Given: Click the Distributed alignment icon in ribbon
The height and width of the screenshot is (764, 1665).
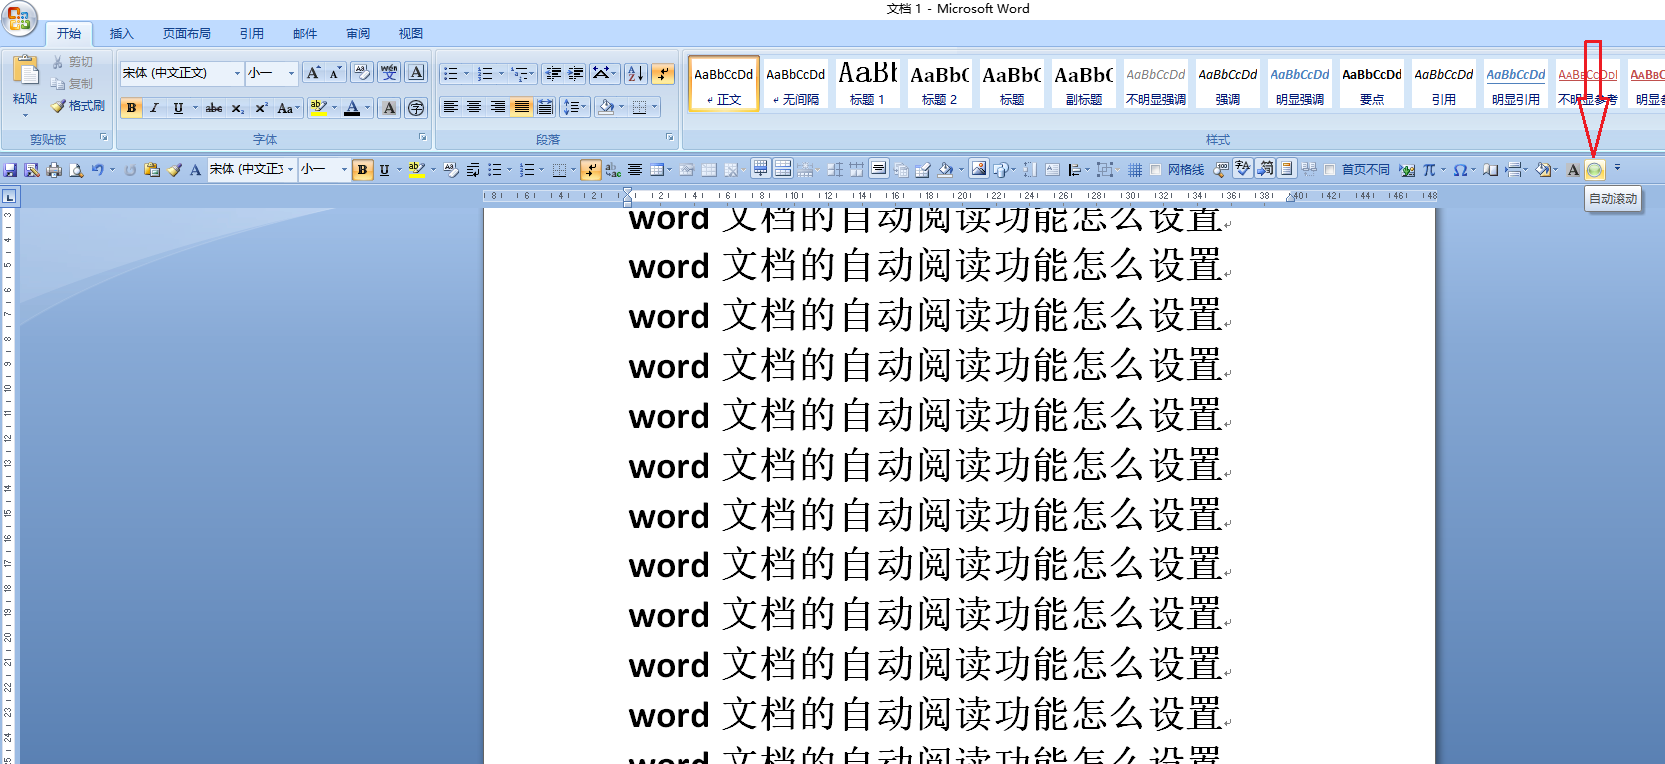Looking at the screenshot, I should pyautogui.click(x=545, y=107).
